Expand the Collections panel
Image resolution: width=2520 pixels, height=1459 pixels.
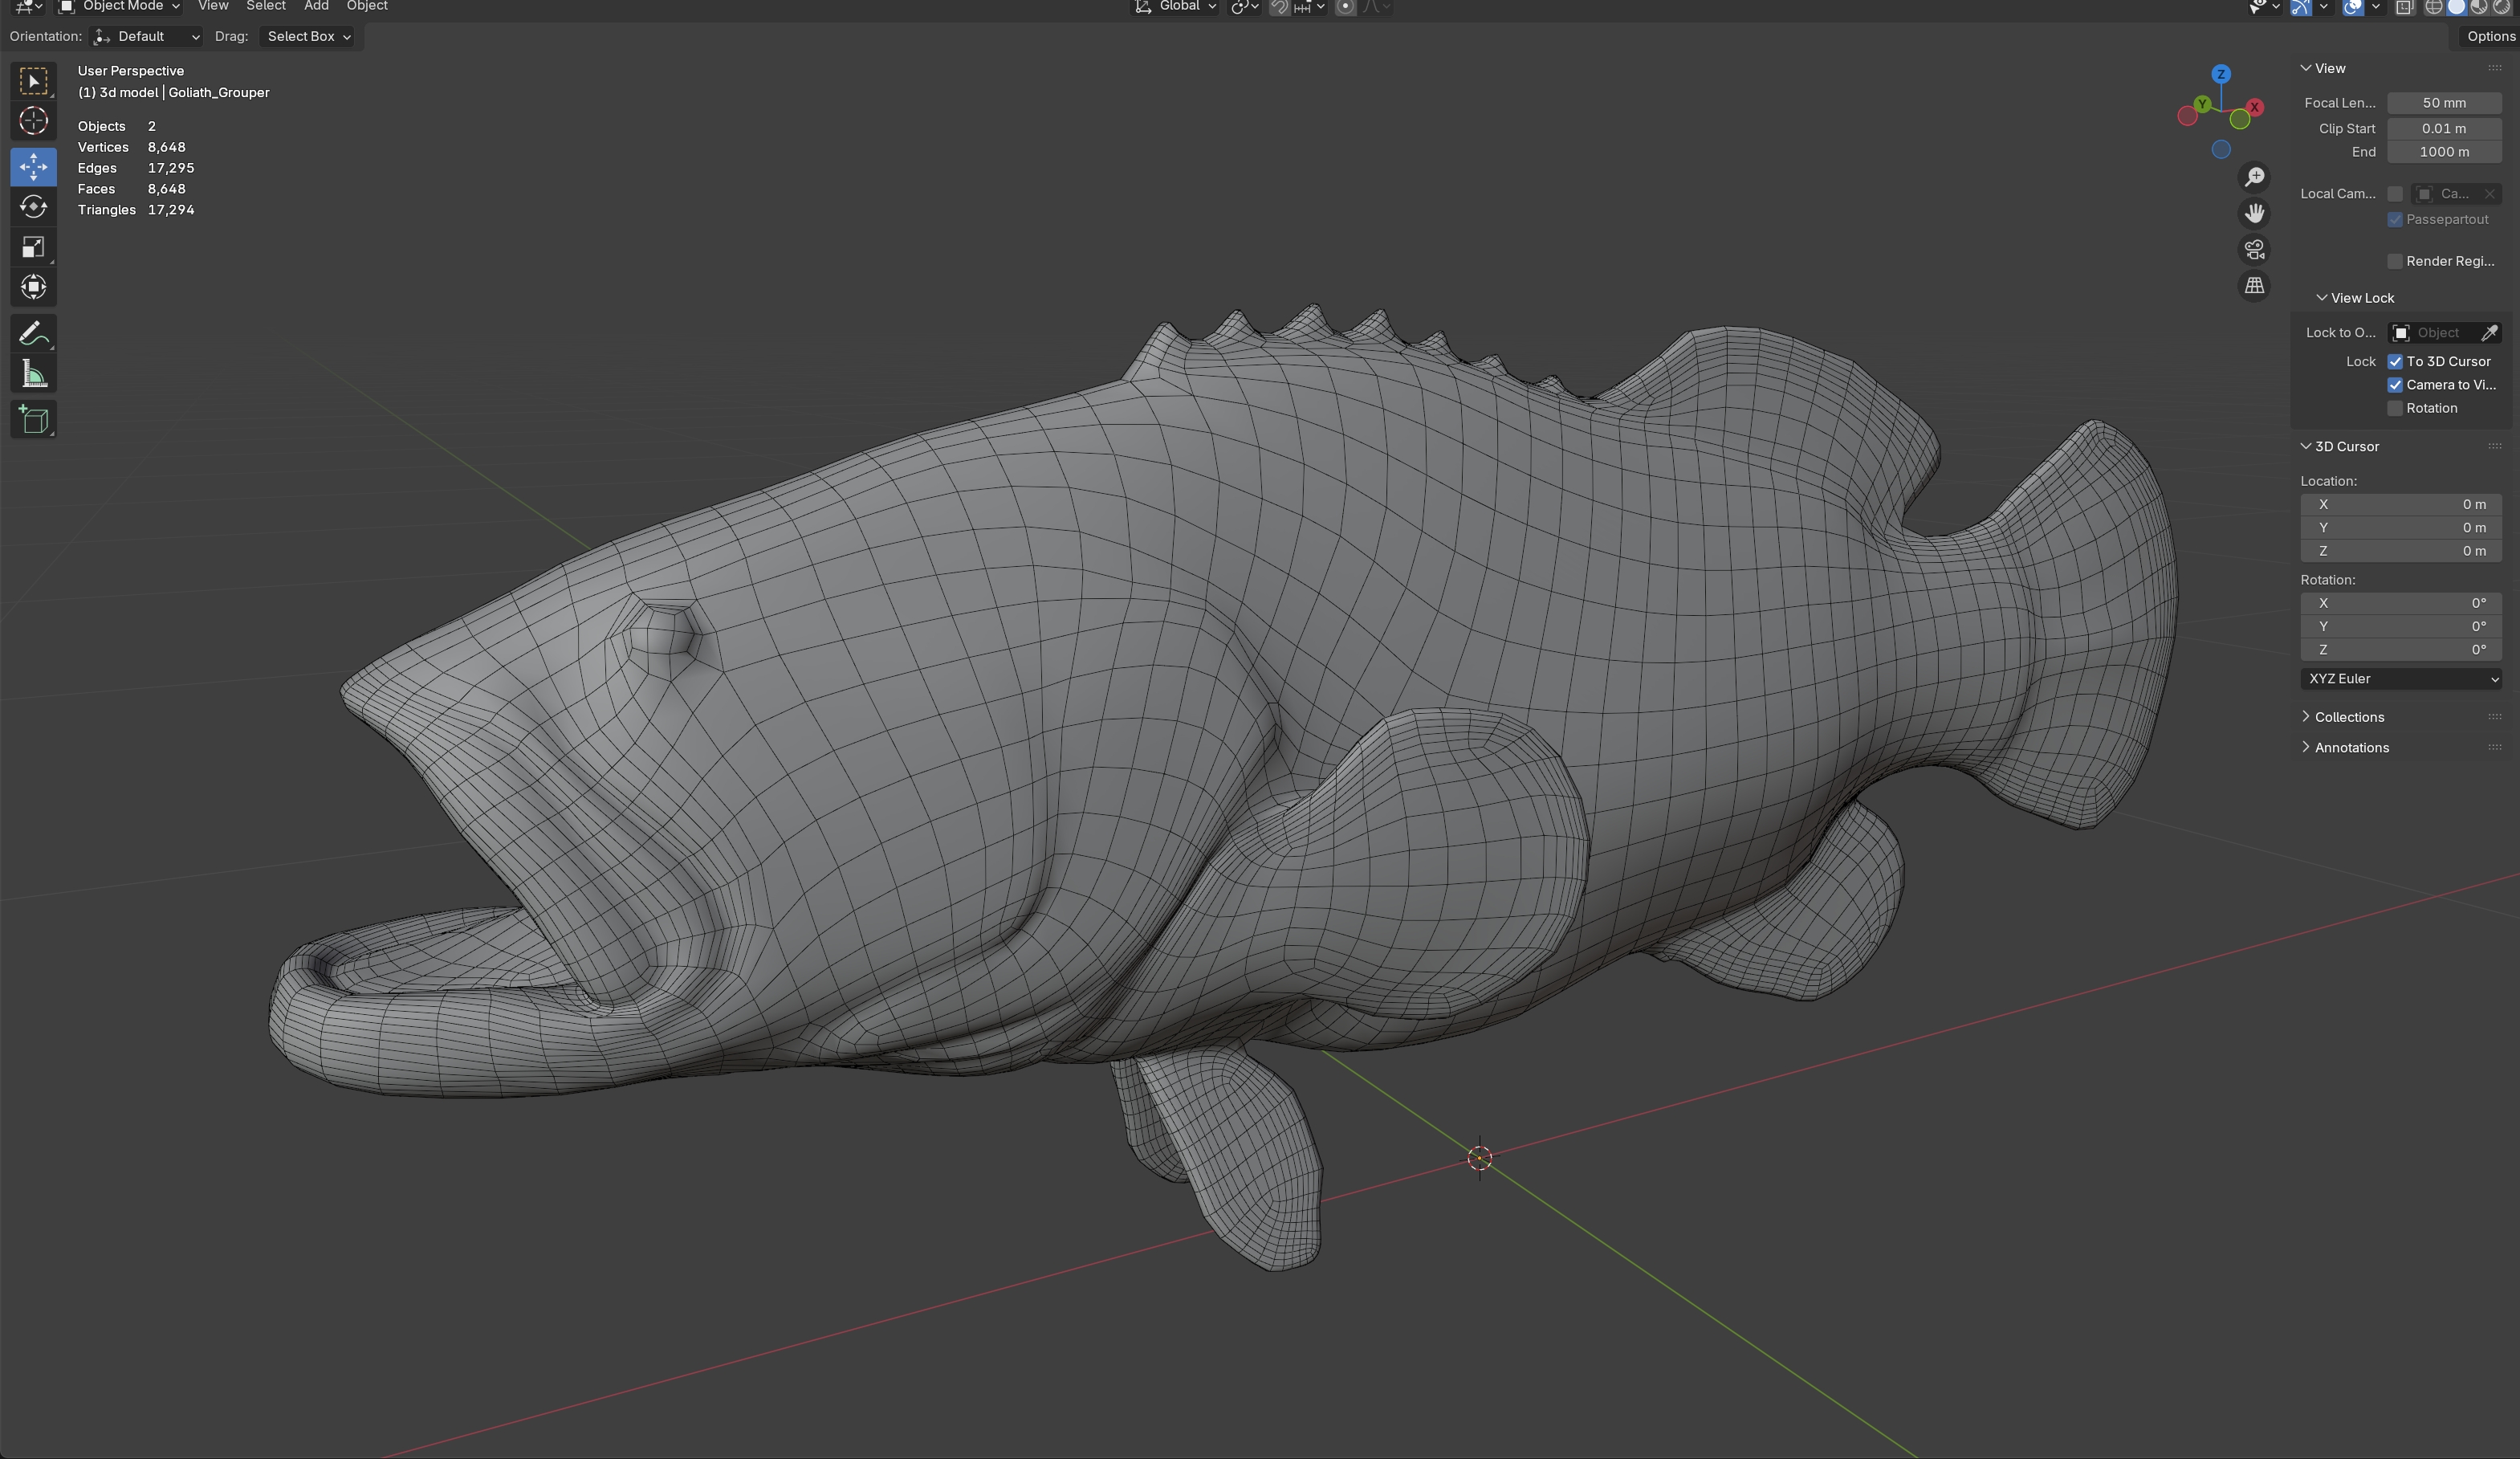coord(2348,717)
